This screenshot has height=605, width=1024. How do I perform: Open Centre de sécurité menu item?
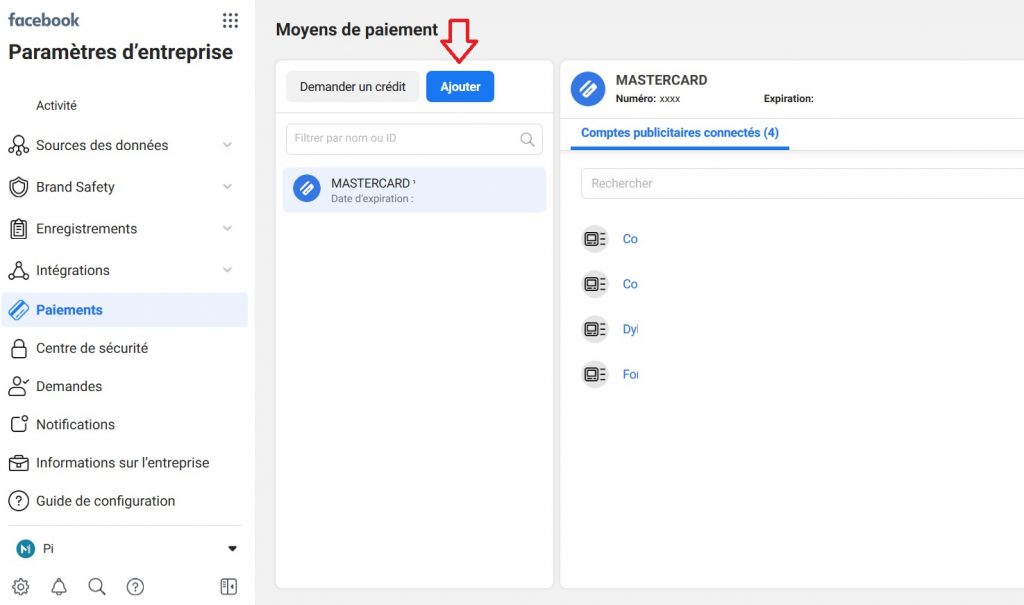click(x=92, y=348)
